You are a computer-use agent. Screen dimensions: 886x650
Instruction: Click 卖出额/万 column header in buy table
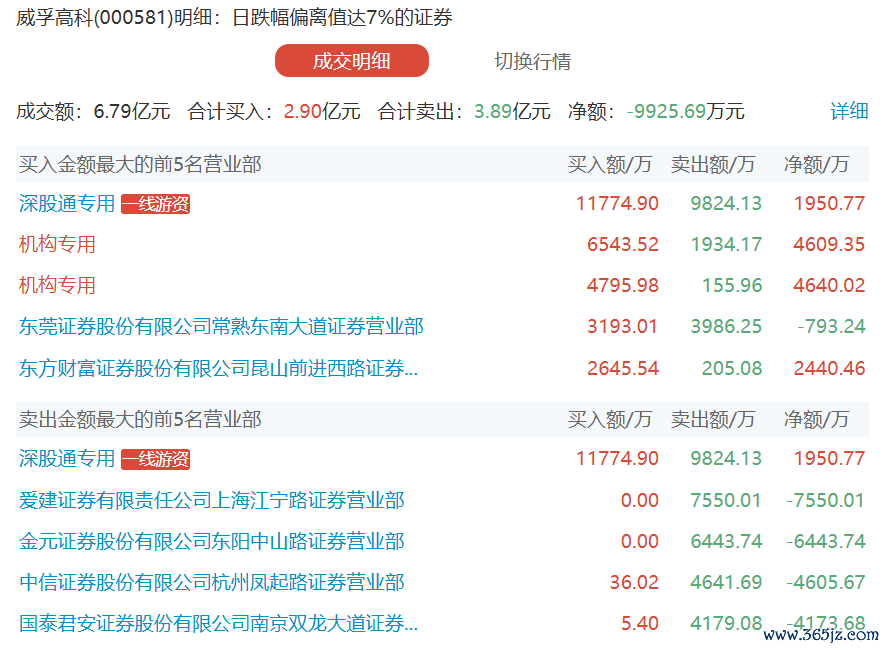click(x=713, y=164)
